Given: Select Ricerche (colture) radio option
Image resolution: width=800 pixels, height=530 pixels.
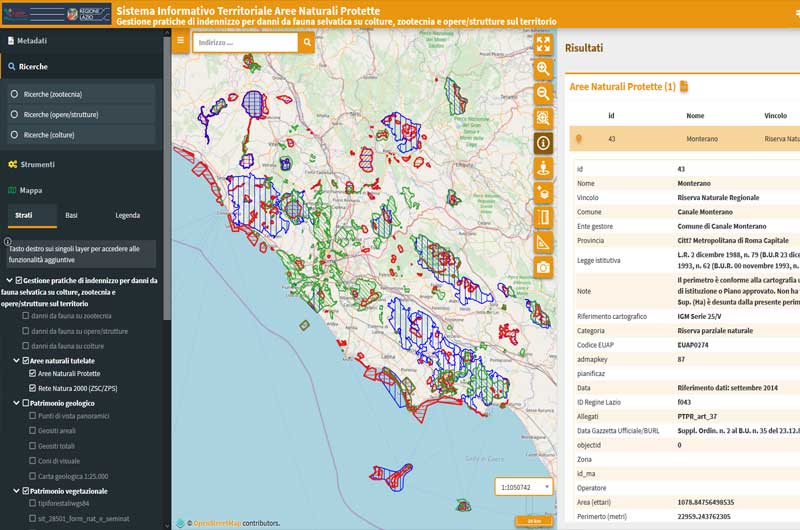Looking at the screenshot, I should 14,135.
